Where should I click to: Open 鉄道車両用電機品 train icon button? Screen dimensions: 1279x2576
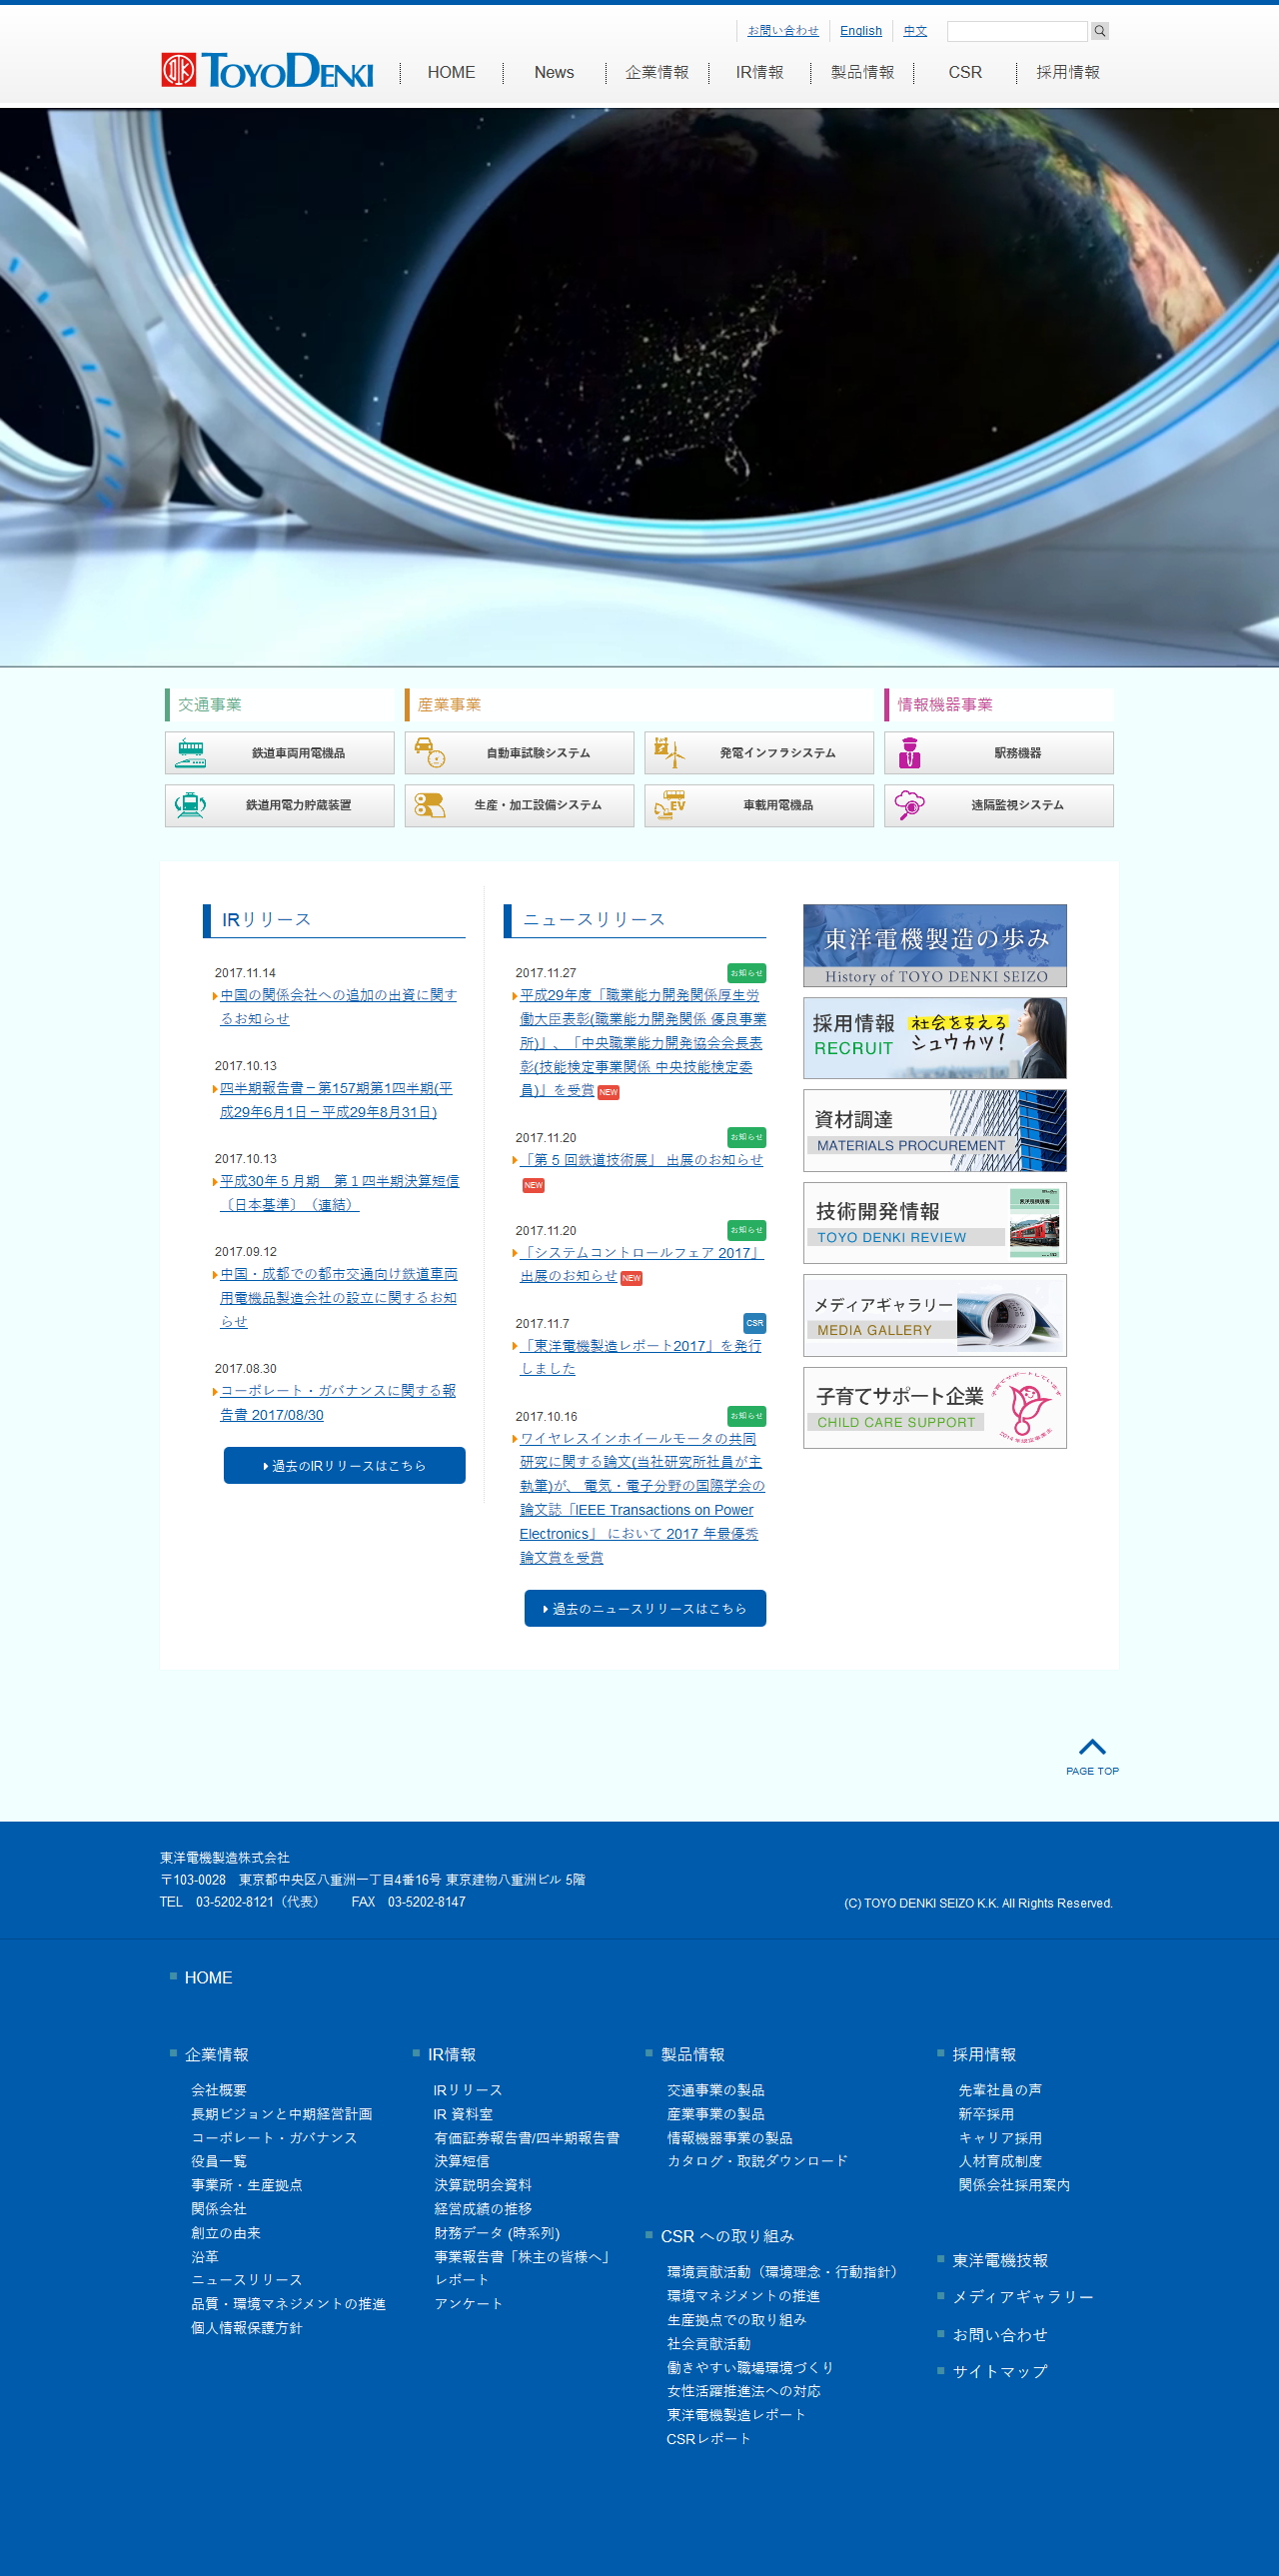pos(279,753)
